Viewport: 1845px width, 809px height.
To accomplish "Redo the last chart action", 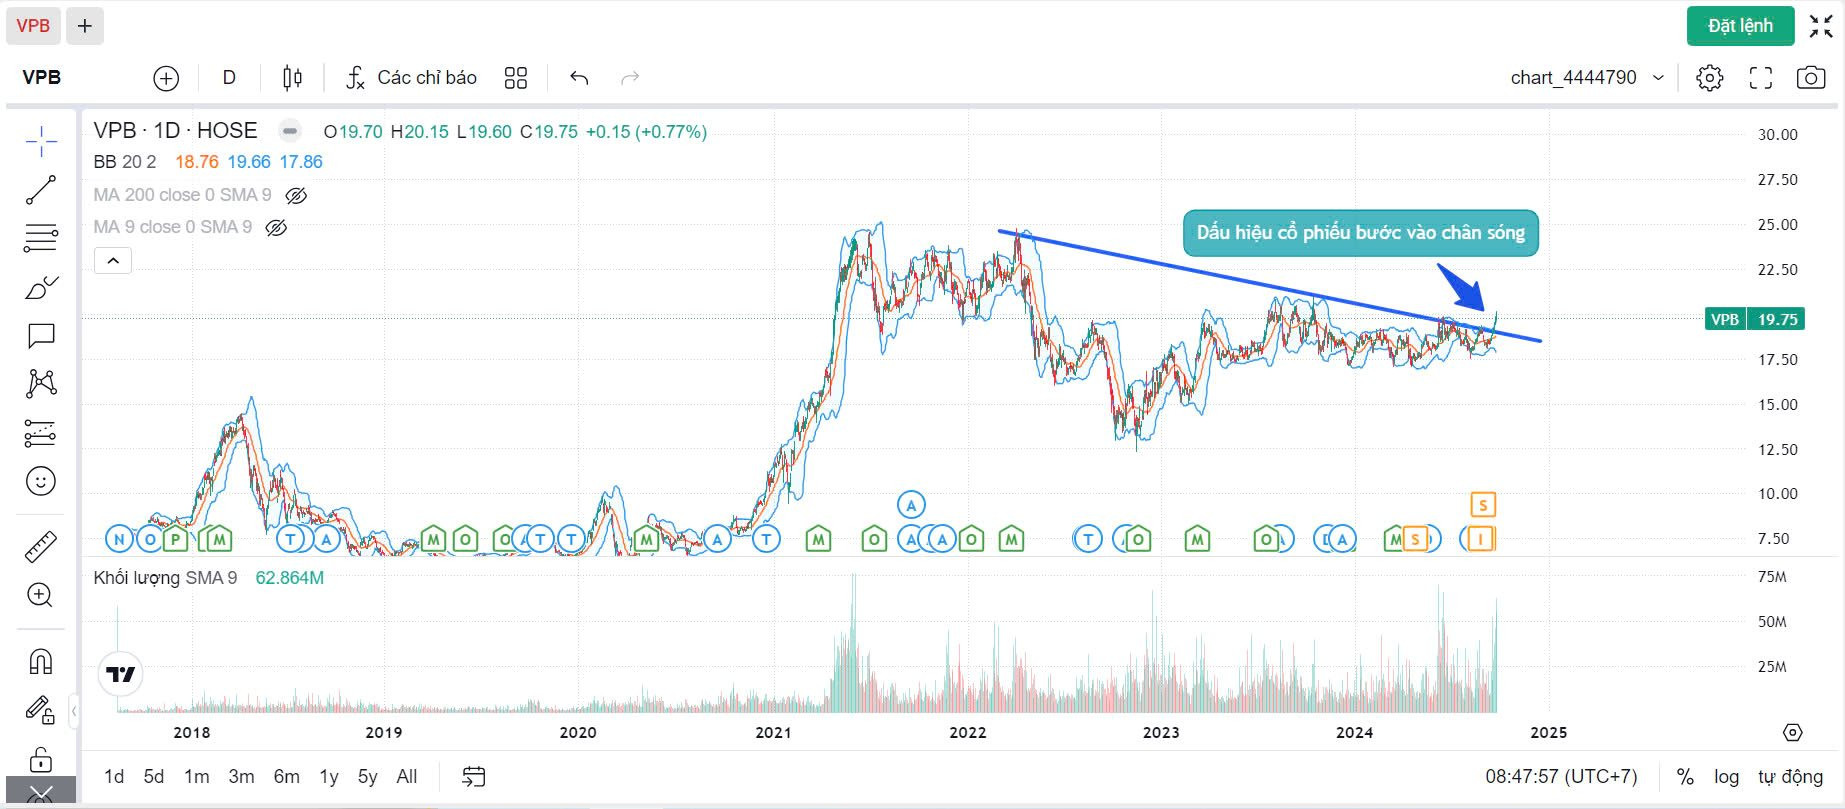I will 630,78.
